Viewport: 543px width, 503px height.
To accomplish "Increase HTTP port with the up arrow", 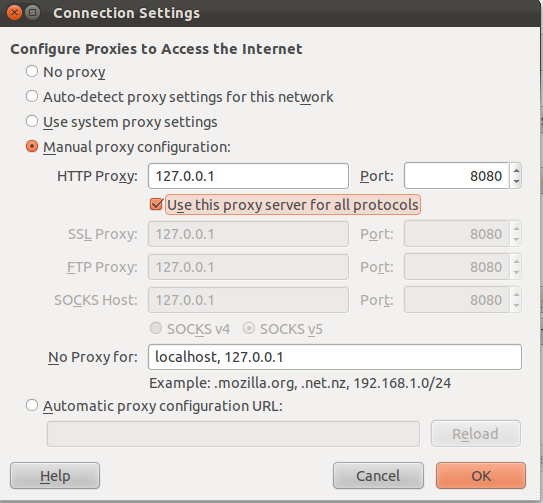I will coord(516,170).
